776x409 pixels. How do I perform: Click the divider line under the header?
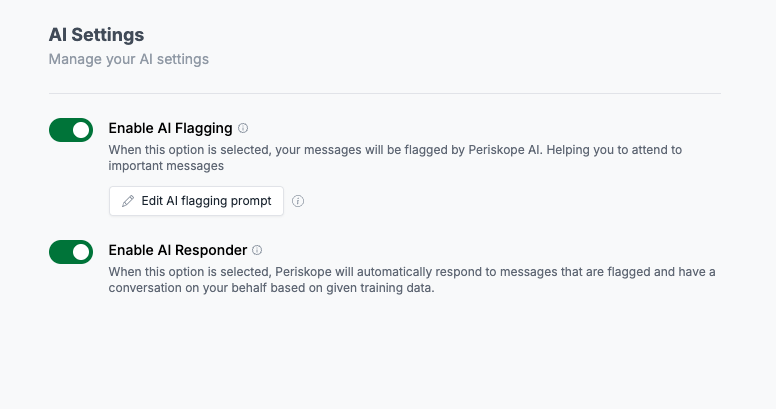(385, 93)
